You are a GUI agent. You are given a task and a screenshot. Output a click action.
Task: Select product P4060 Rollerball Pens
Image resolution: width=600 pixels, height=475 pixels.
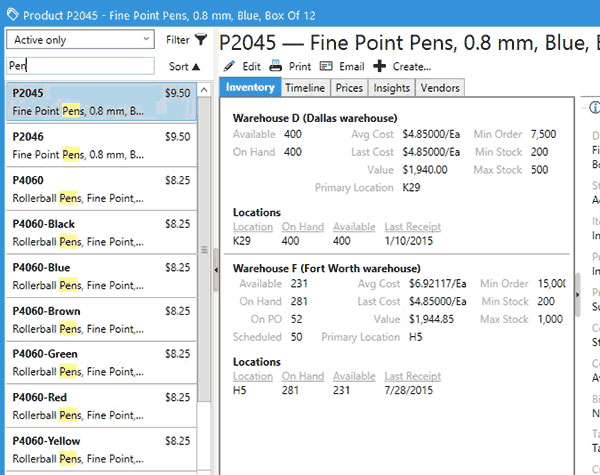click(101, 189)
